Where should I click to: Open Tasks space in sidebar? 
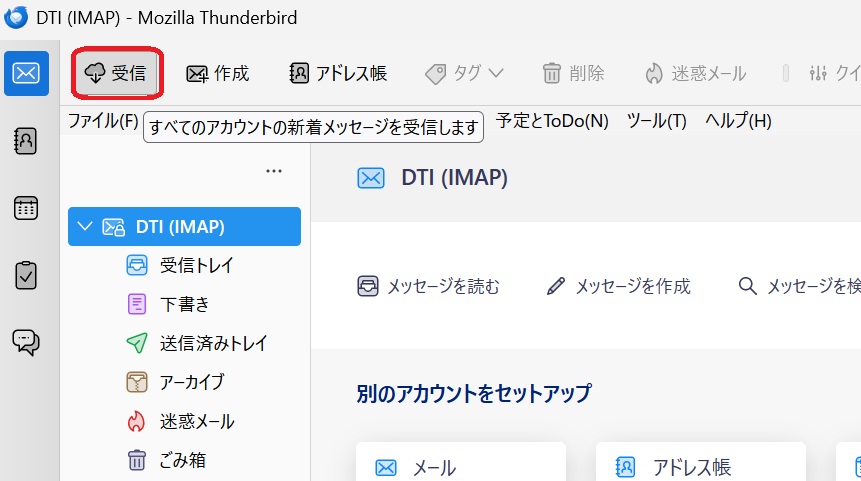click(26, 276)
